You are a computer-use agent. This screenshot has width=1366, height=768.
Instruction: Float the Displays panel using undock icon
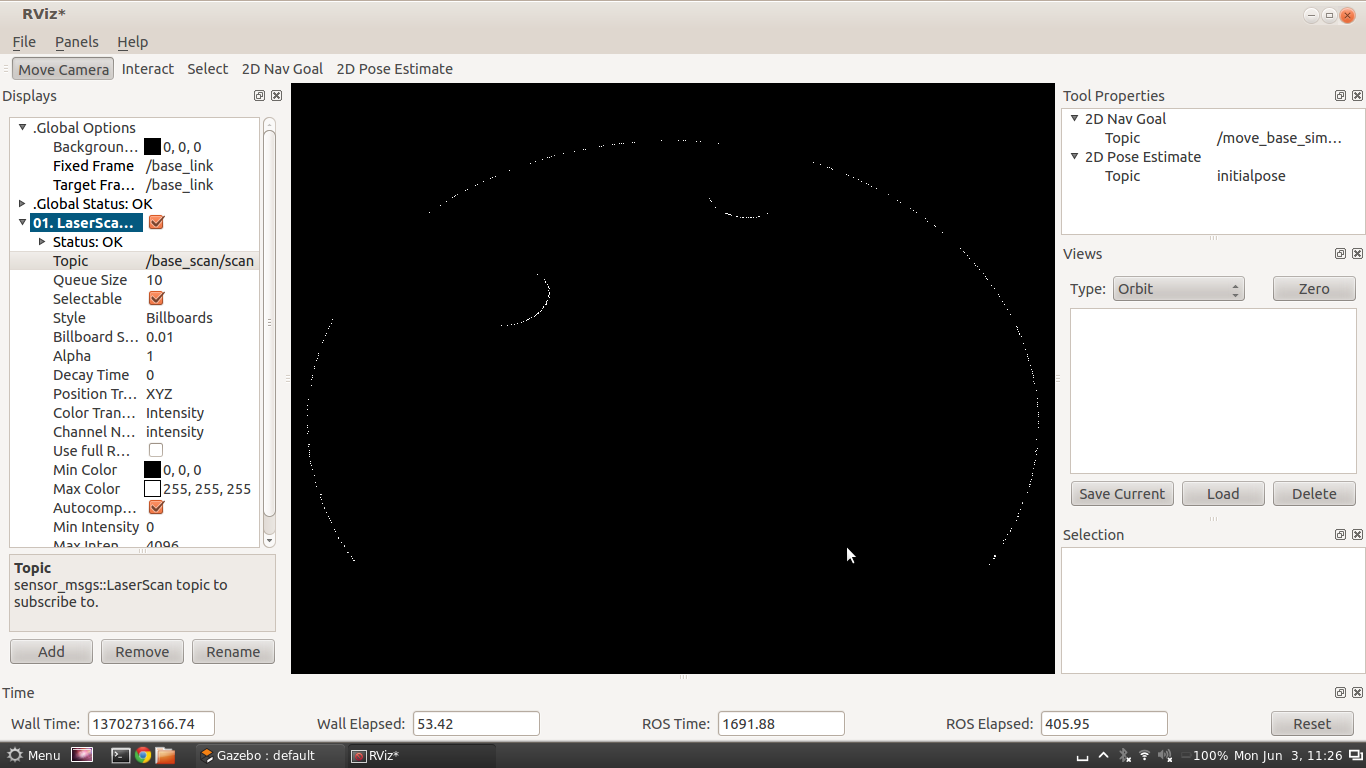click(x=259, y=96)
